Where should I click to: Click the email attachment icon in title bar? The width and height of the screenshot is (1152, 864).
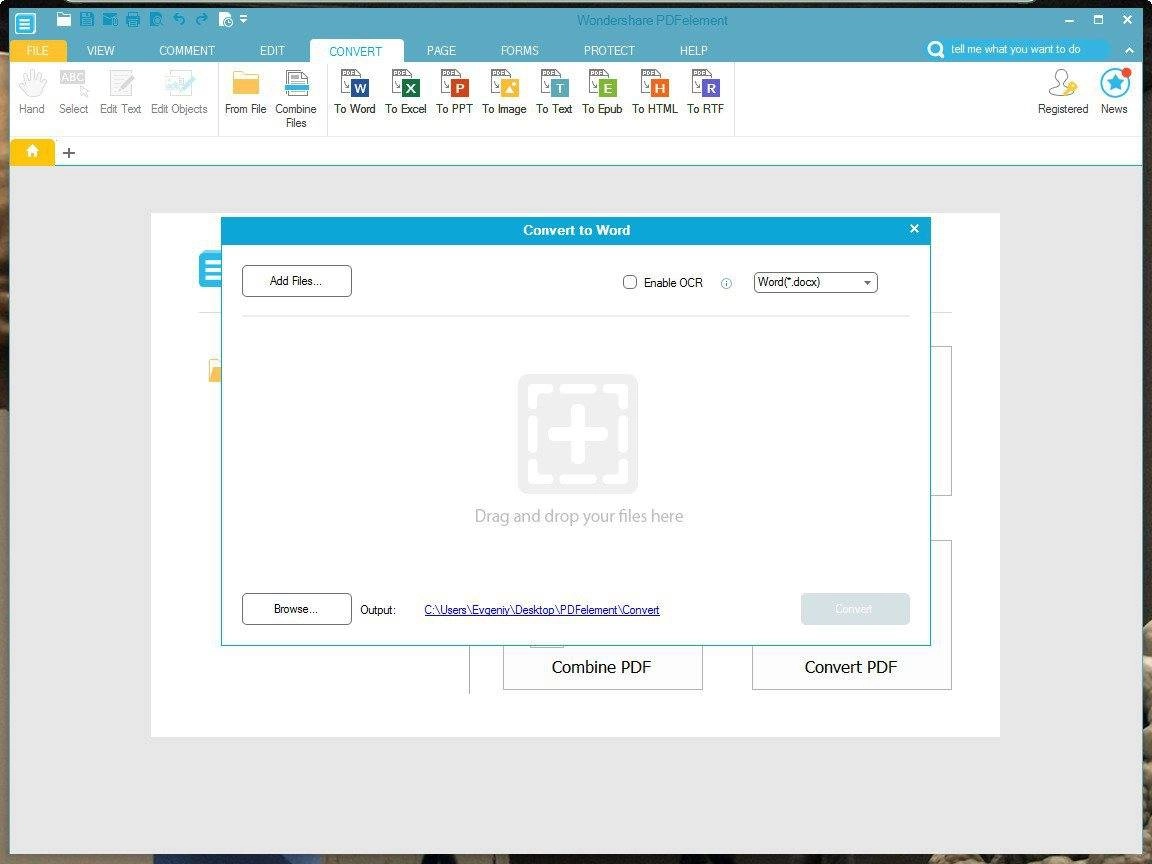(x=110, y=19)
